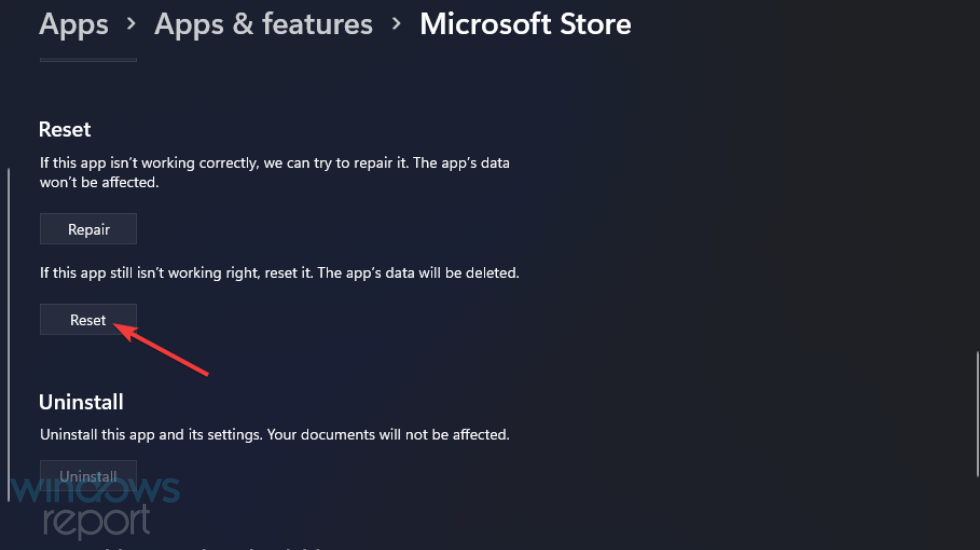Select the Uninstall section heading
The width and height of the screenshot is (980, 550).
coord(81,402)
